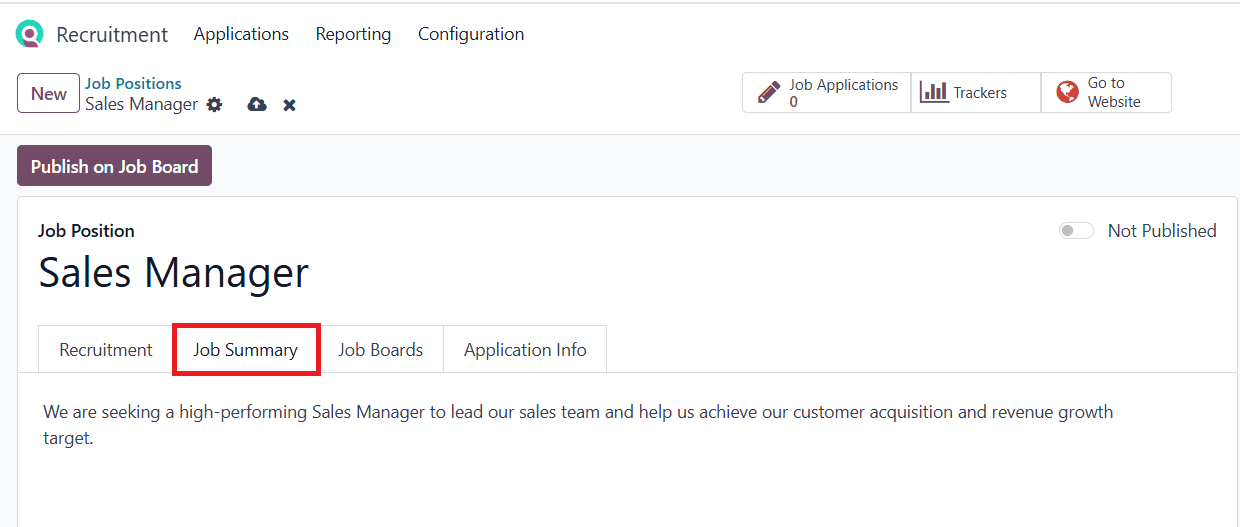Image resolution: width=1240 pixels, height=527 pixels.
Task: Edit the Sales Manager job title field
Action: pos(174,273)
